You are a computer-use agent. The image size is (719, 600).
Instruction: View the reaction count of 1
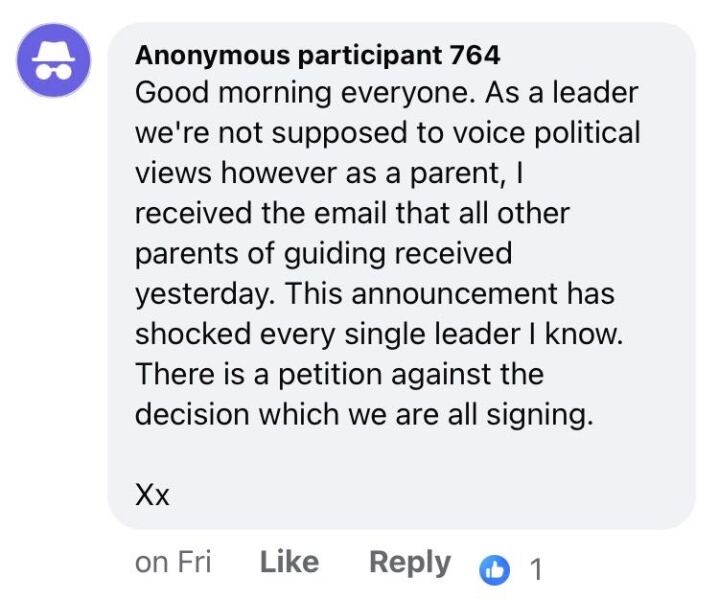coord(535,569)
